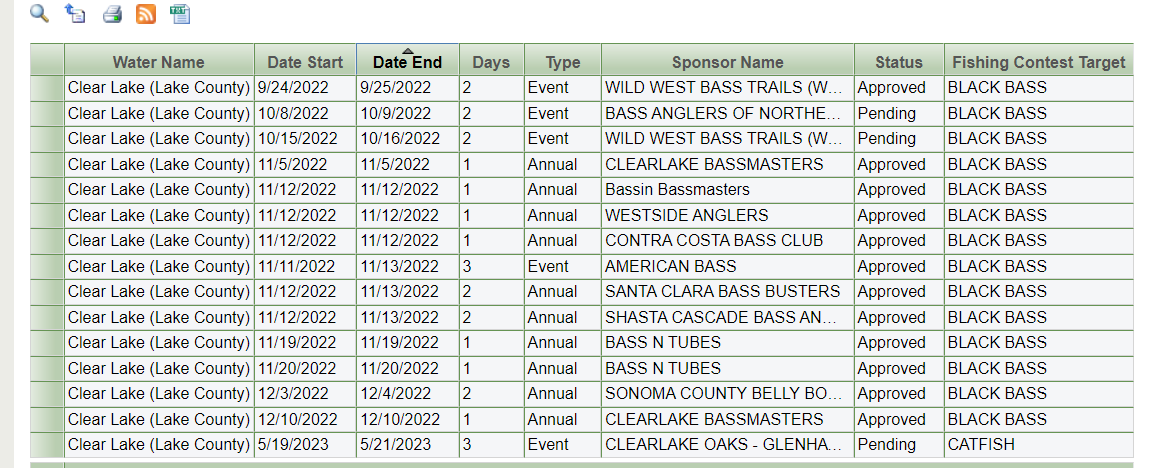This screenshot has width=1149, height=468.
Task: Click the Sponsor Name column header
Action: (727, 62)
